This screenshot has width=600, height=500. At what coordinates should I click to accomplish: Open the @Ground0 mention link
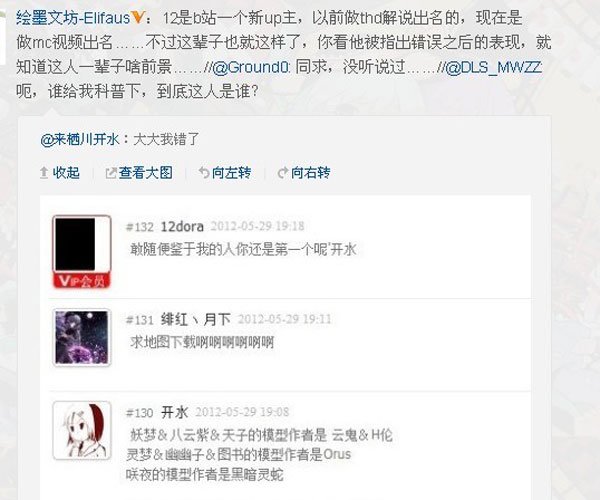tap(251, 68)
